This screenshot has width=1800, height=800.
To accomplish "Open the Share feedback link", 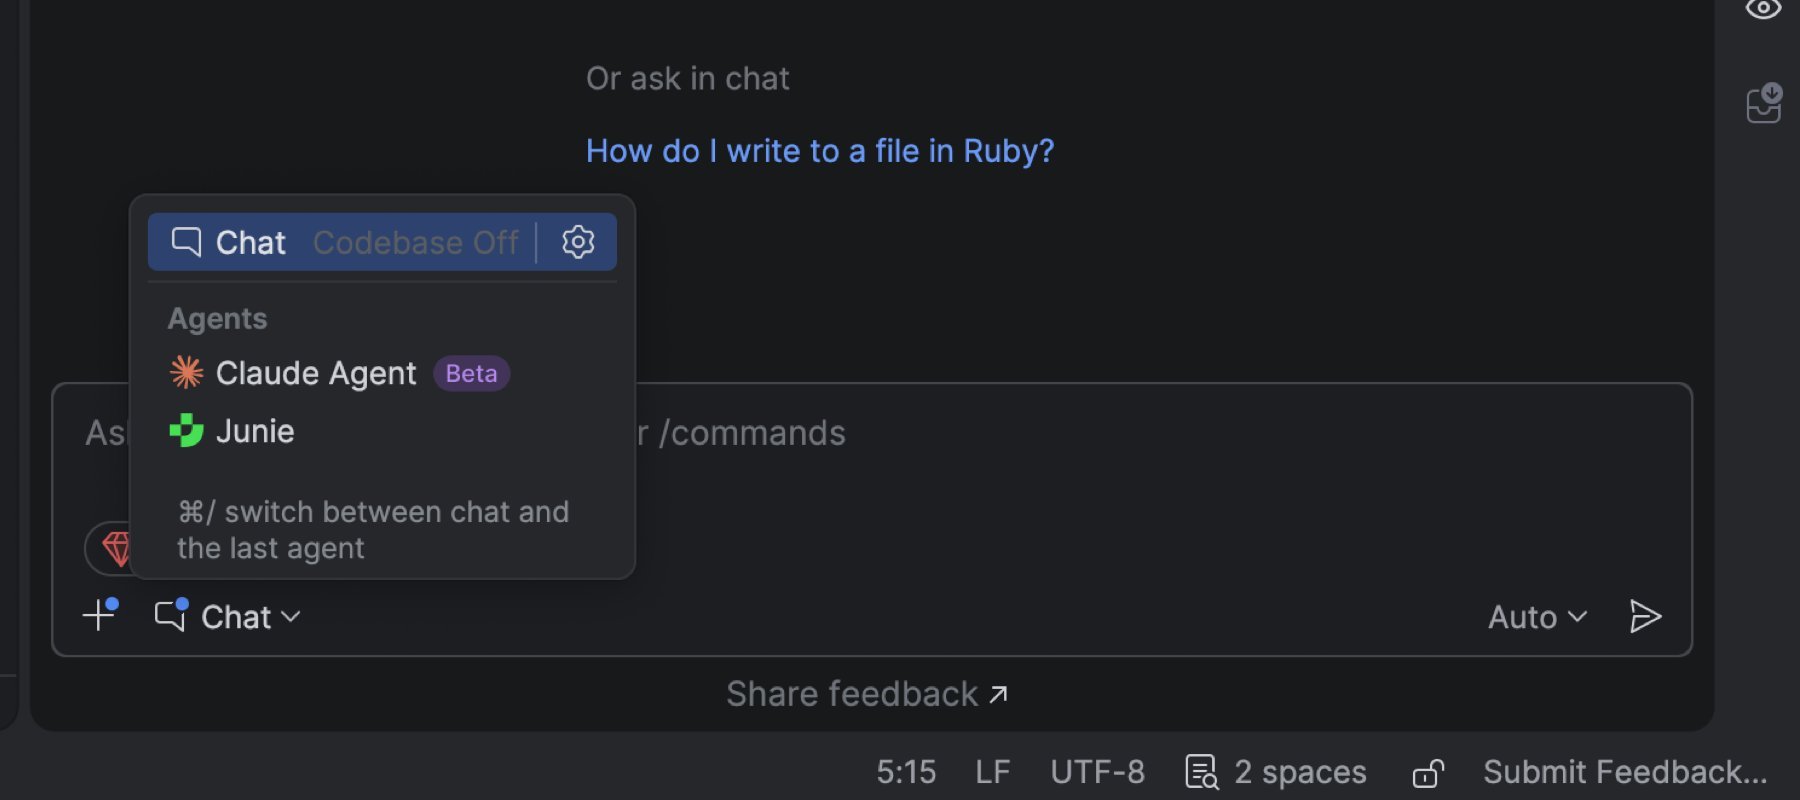I will [x=866, y=694].
